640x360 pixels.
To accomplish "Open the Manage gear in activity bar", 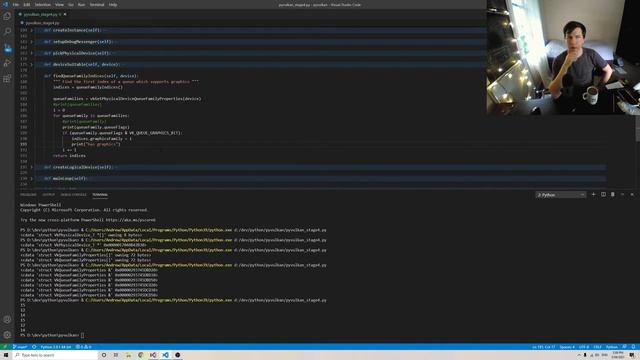I will pyautogui.click(x=7, y=335).
